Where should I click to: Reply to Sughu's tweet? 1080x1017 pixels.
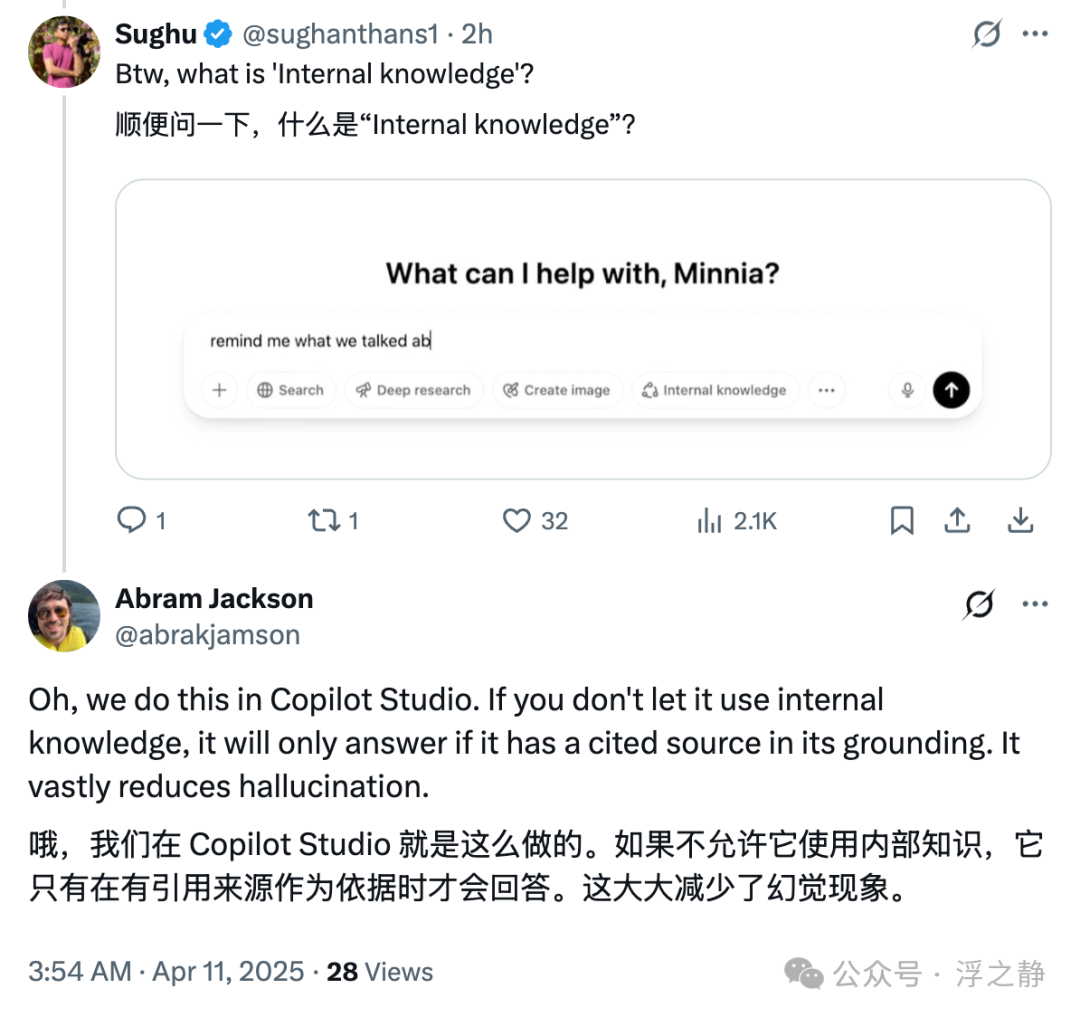[132, 520]
